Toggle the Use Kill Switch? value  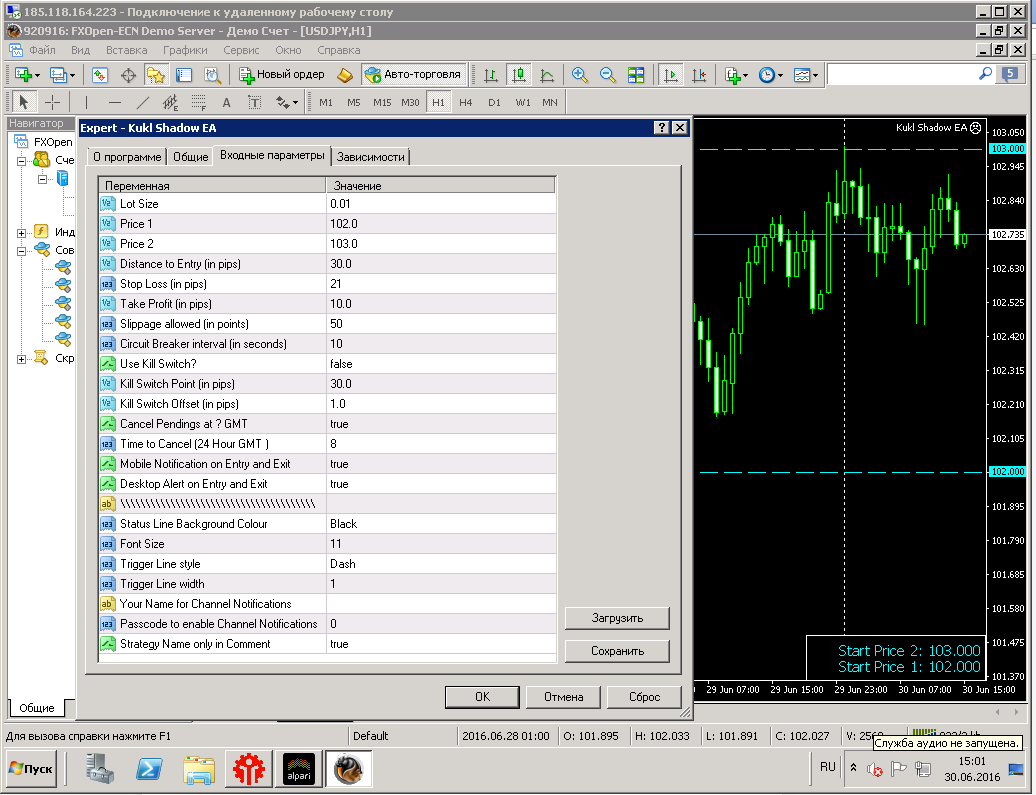441,364
